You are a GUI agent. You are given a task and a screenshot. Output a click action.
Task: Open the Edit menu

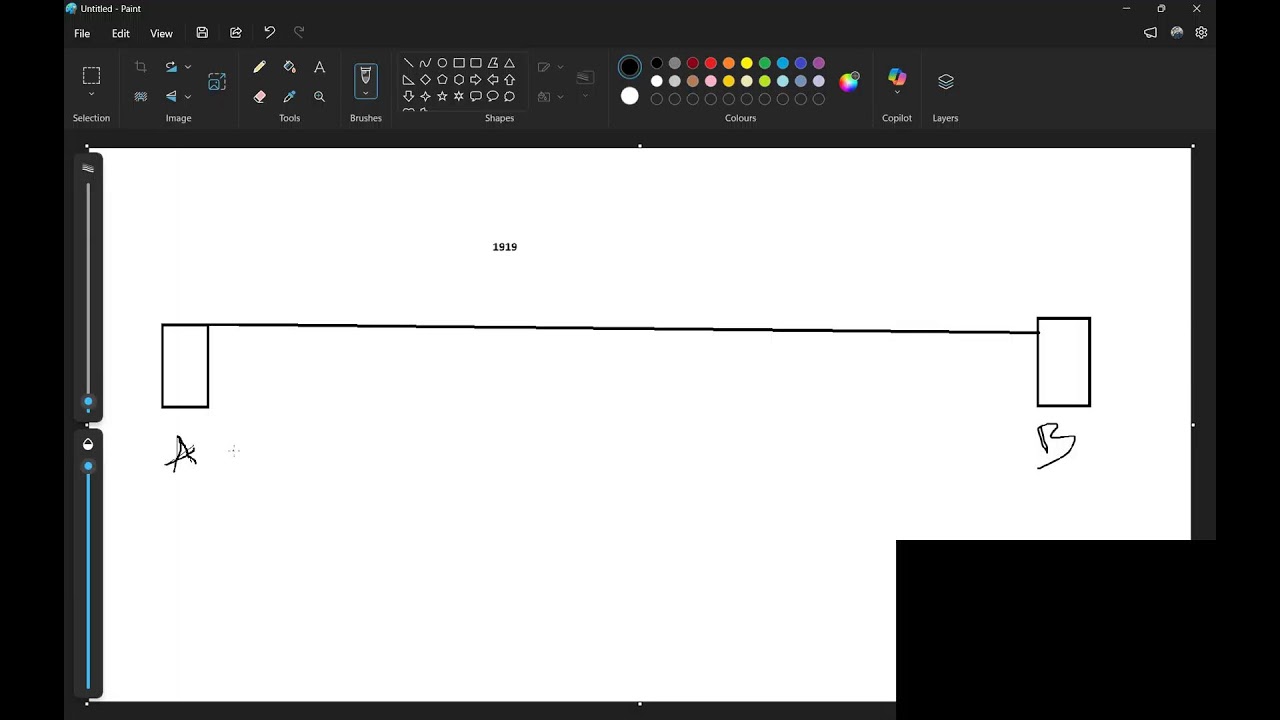120,33
